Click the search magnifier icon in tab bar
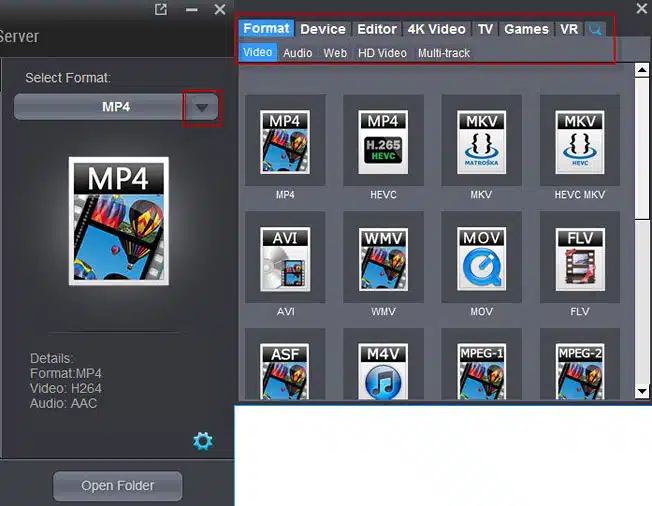 pyautogui.click(x=597, y=30)
